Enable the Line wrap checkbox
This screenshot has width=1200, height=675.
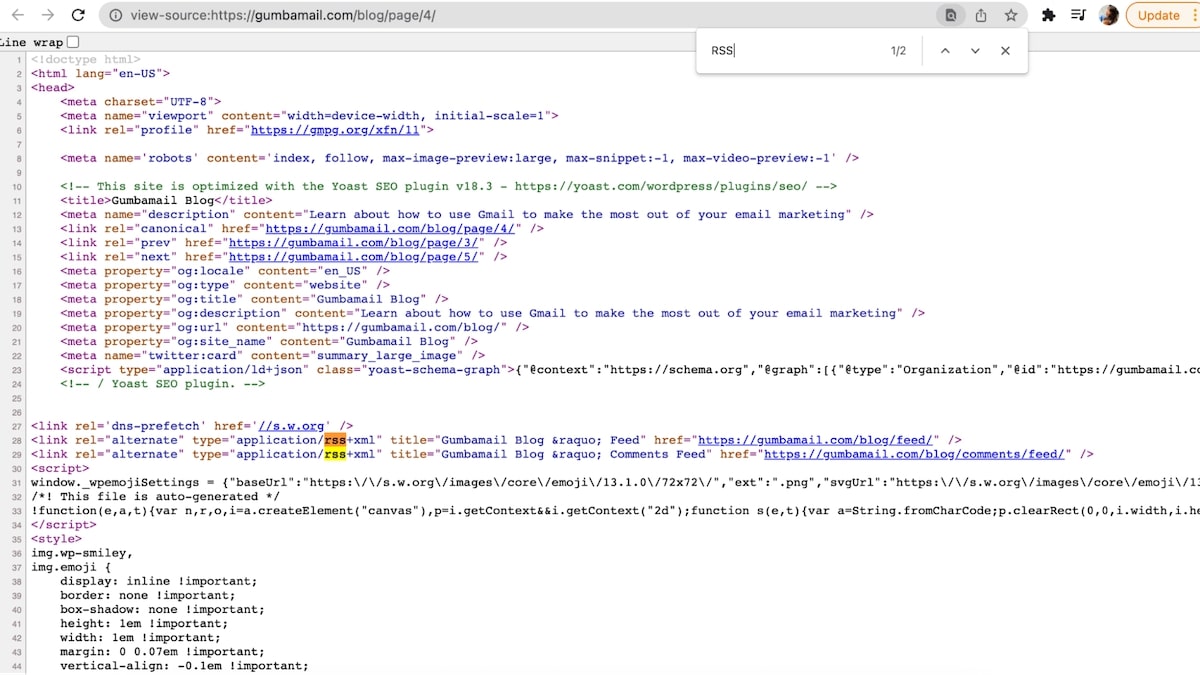pyautogui.click(x=73, y=42)
